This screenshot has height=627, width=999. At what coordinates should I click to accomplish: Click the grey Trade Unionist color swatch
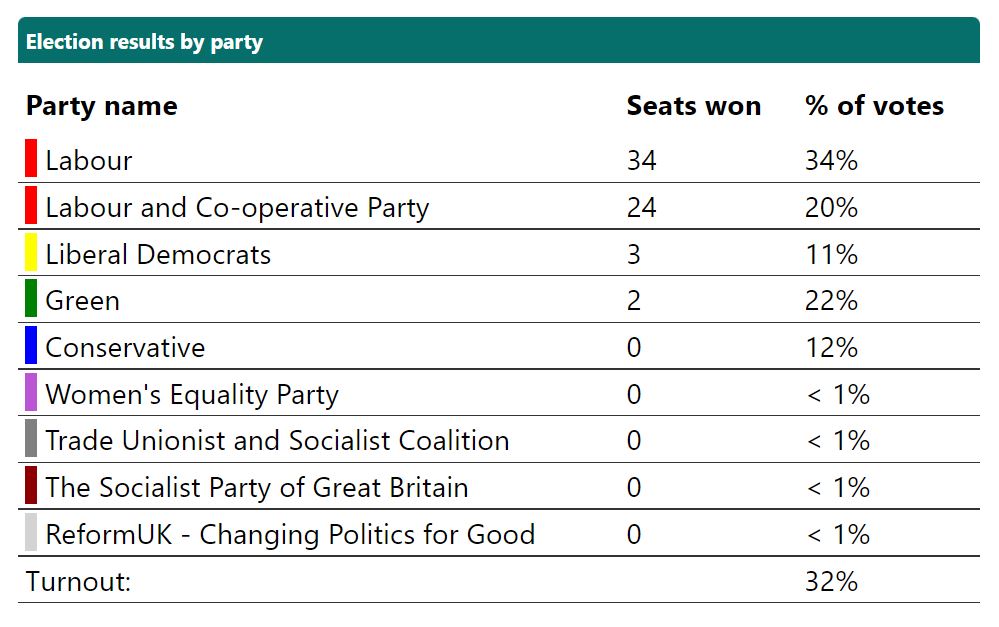[x=31, y=440]
